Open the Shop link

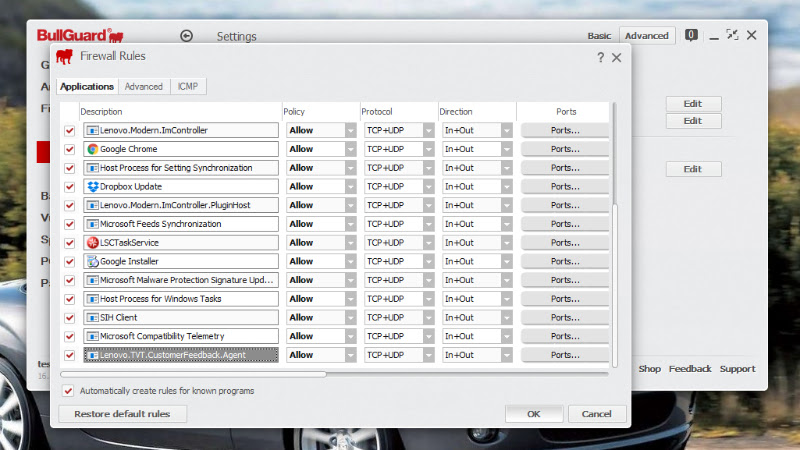click(649, 369)
